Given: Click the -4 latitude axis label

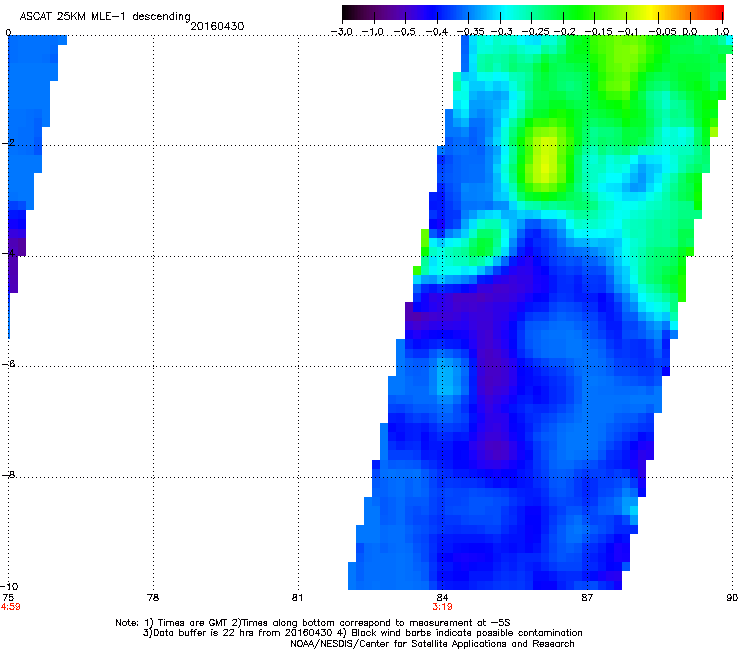Looking at the screenshot, I should [8, 253].
